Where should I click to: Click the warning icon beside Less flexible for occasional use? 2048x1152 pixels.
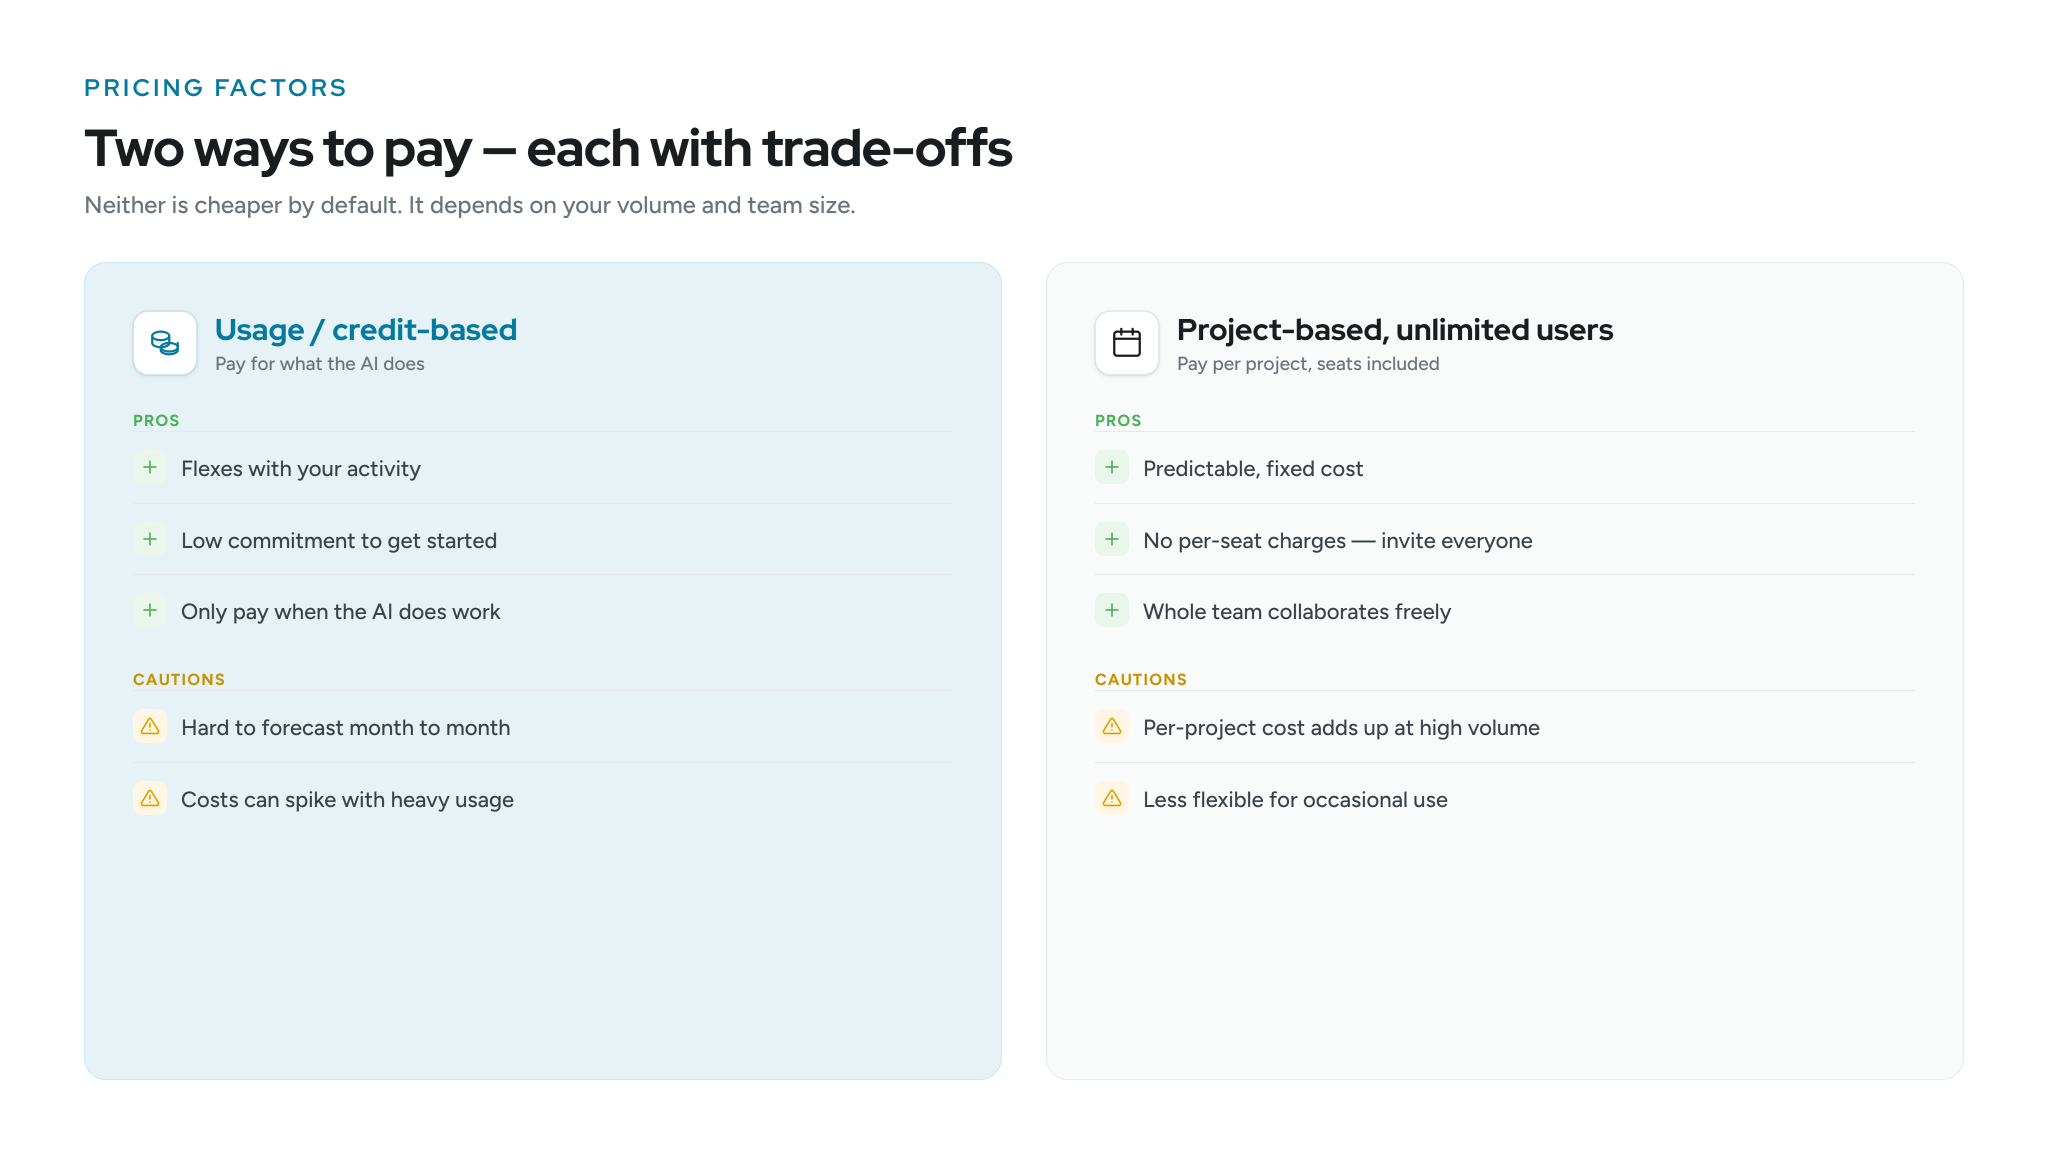pos(1112,798)
